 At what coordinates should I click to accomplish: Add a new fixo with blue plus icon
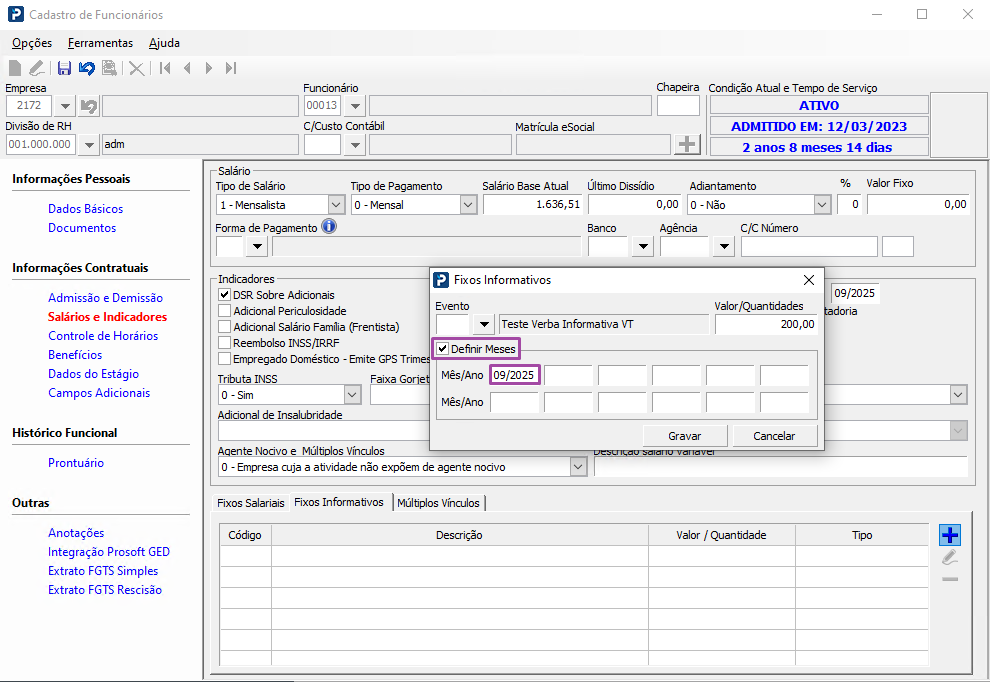(x=950, y=535)
